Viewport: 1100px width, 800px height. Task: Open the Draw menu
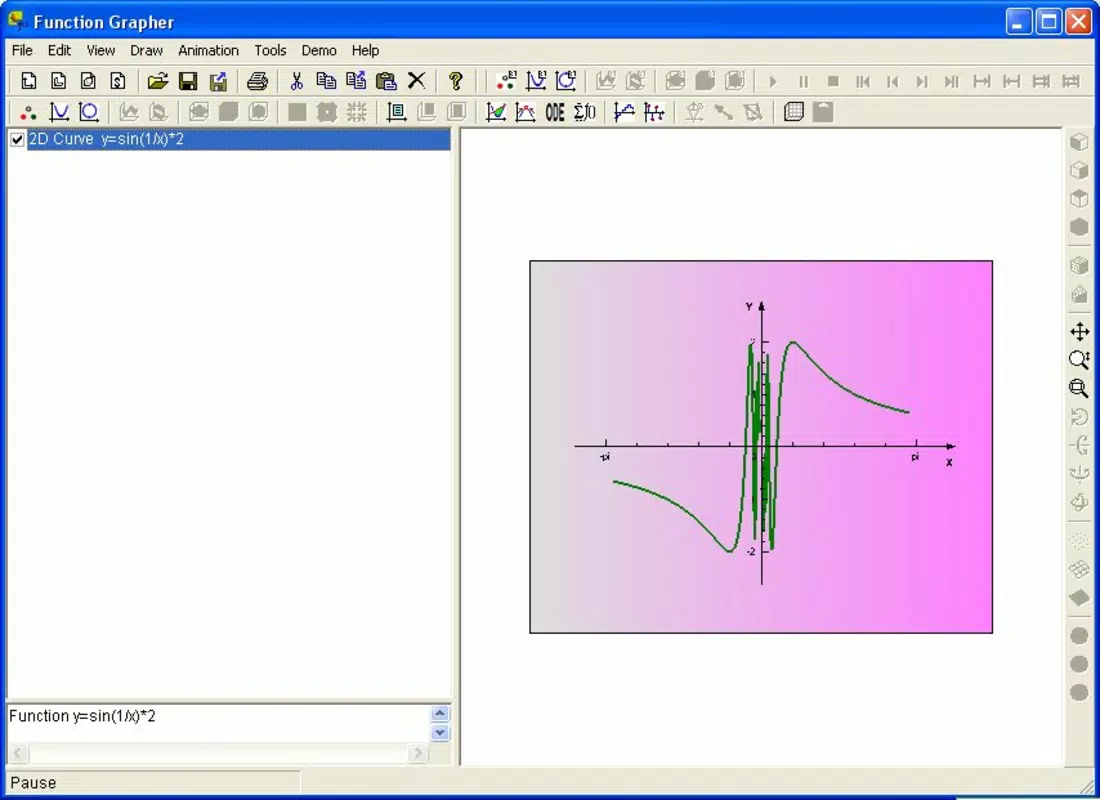[146, 51]
